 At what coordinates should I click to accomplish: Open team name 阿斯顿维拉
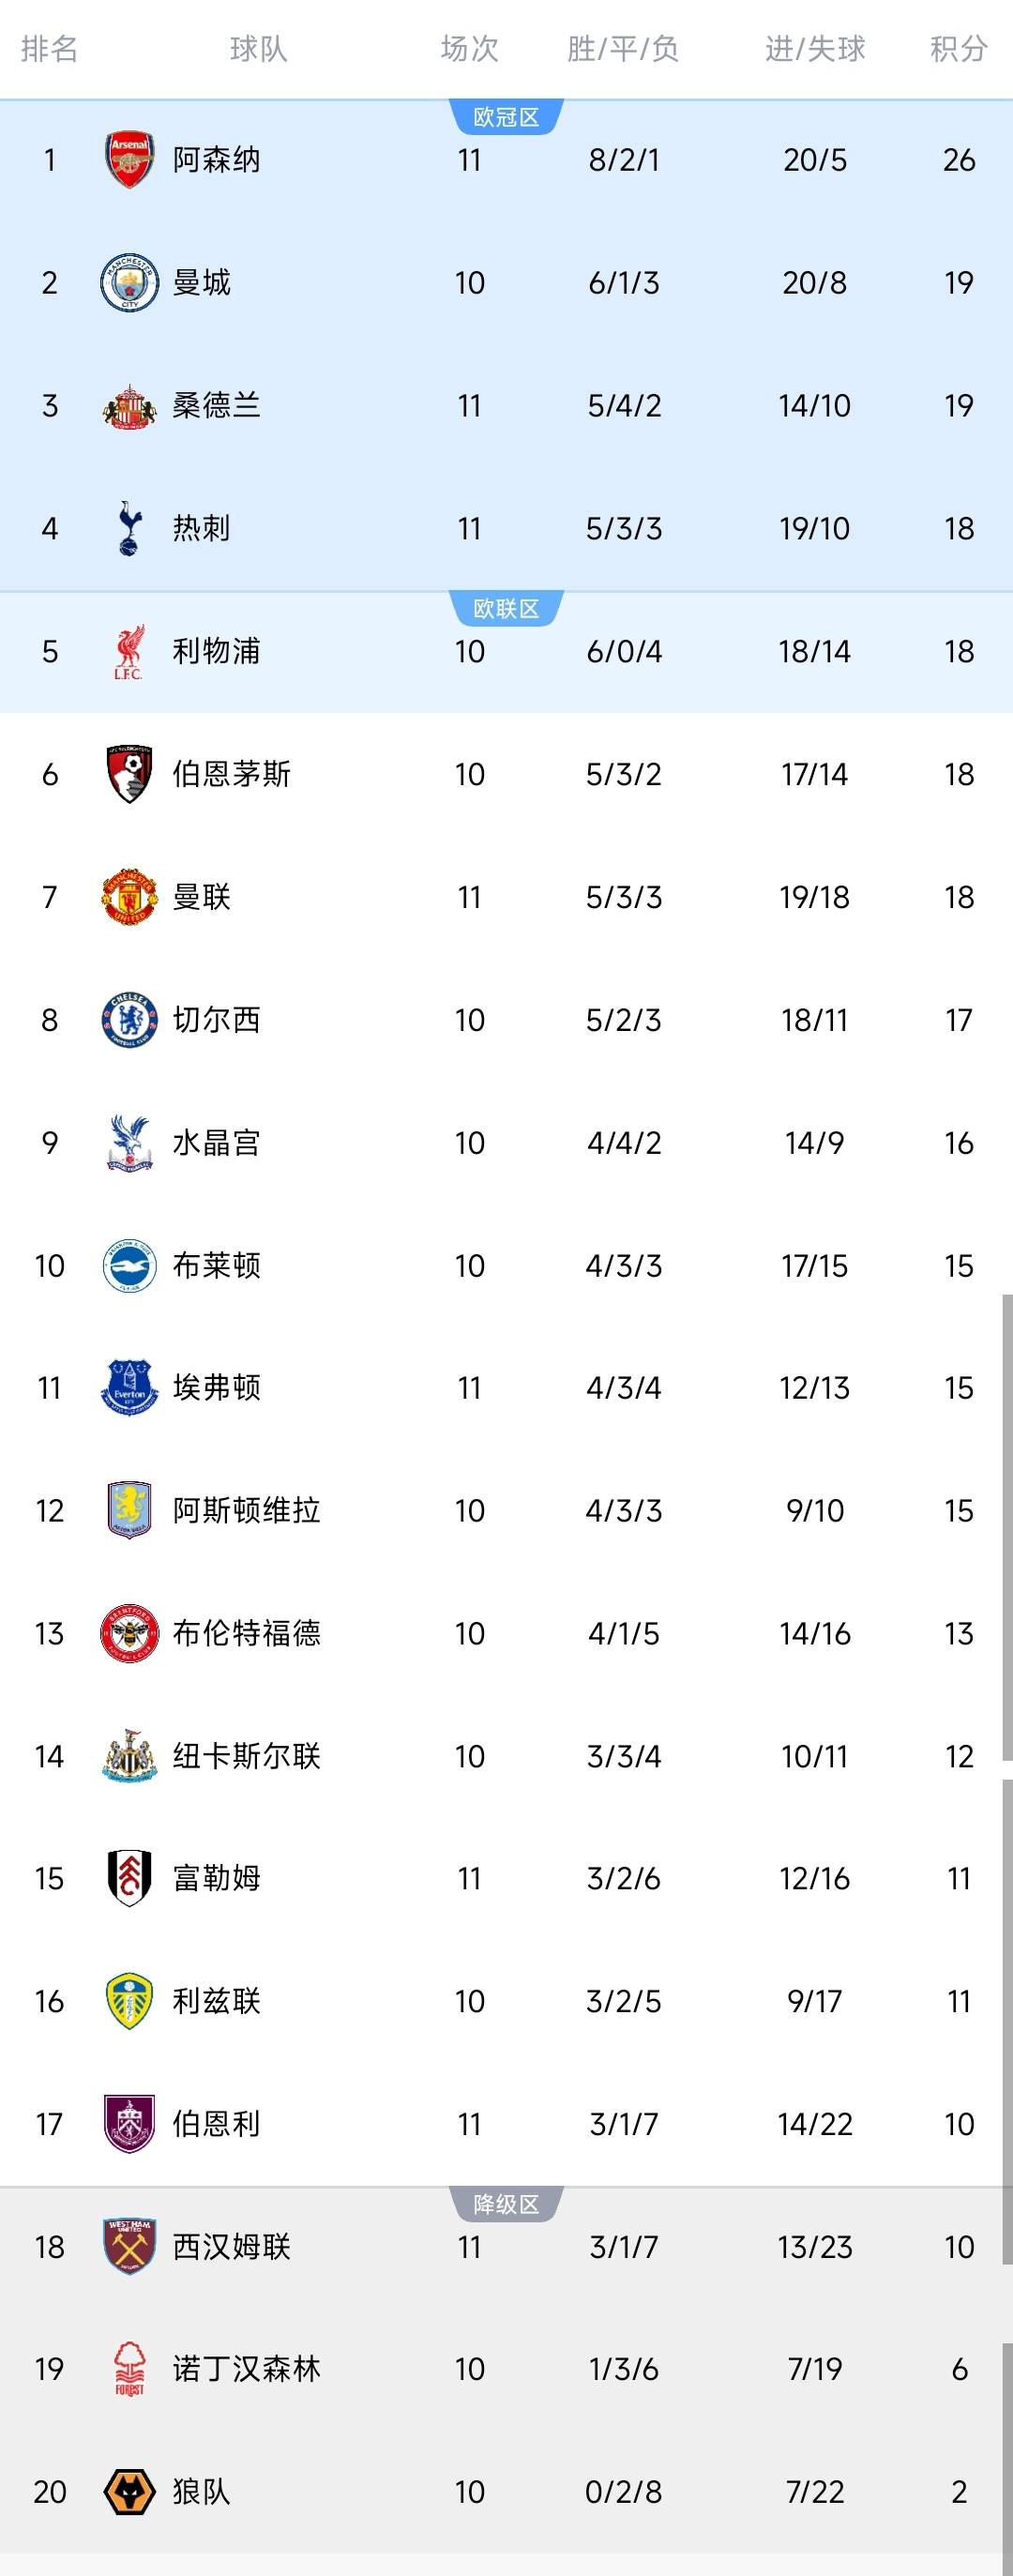(246, 1510)
